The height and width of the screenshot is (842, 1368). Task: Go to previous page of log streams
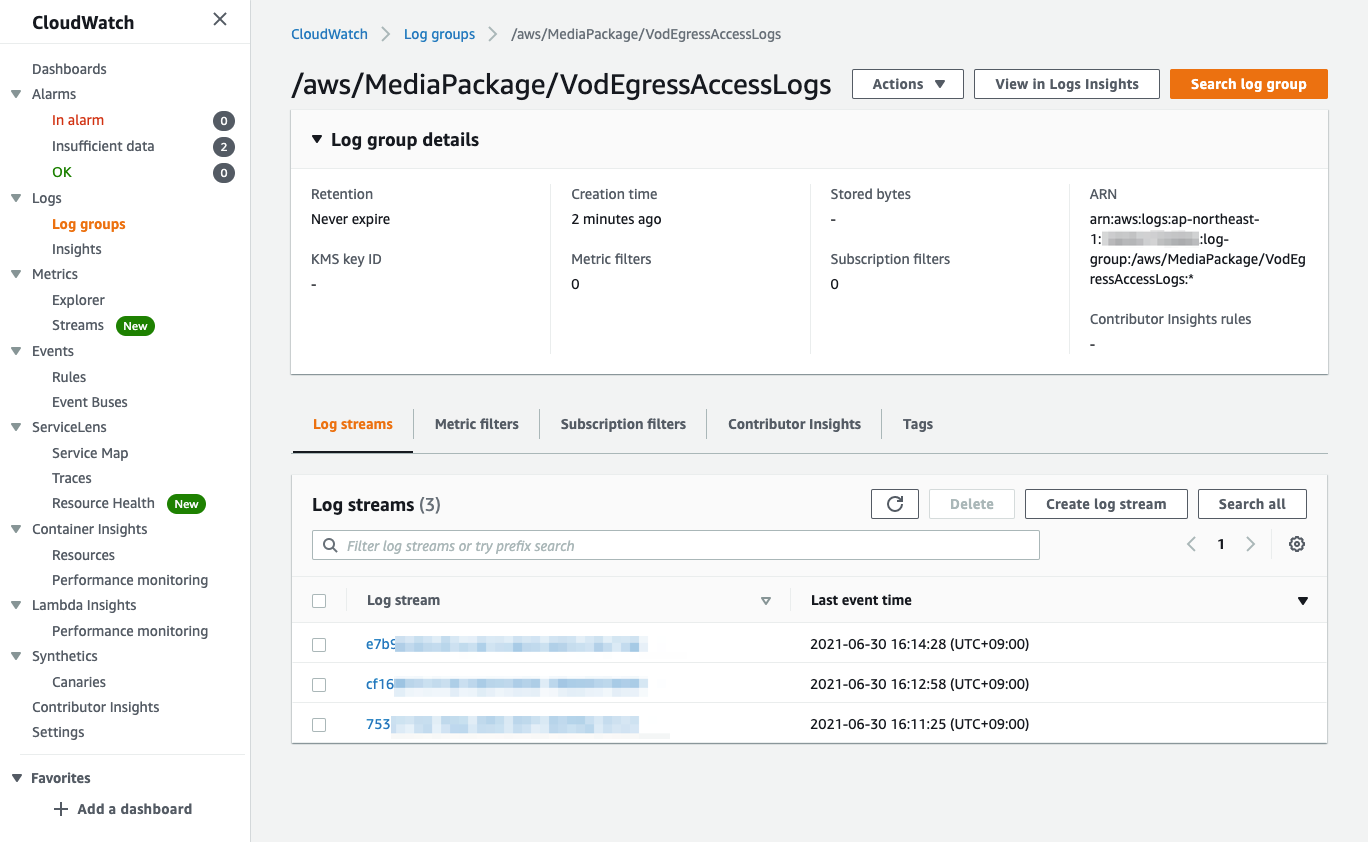coord(1191,545)
